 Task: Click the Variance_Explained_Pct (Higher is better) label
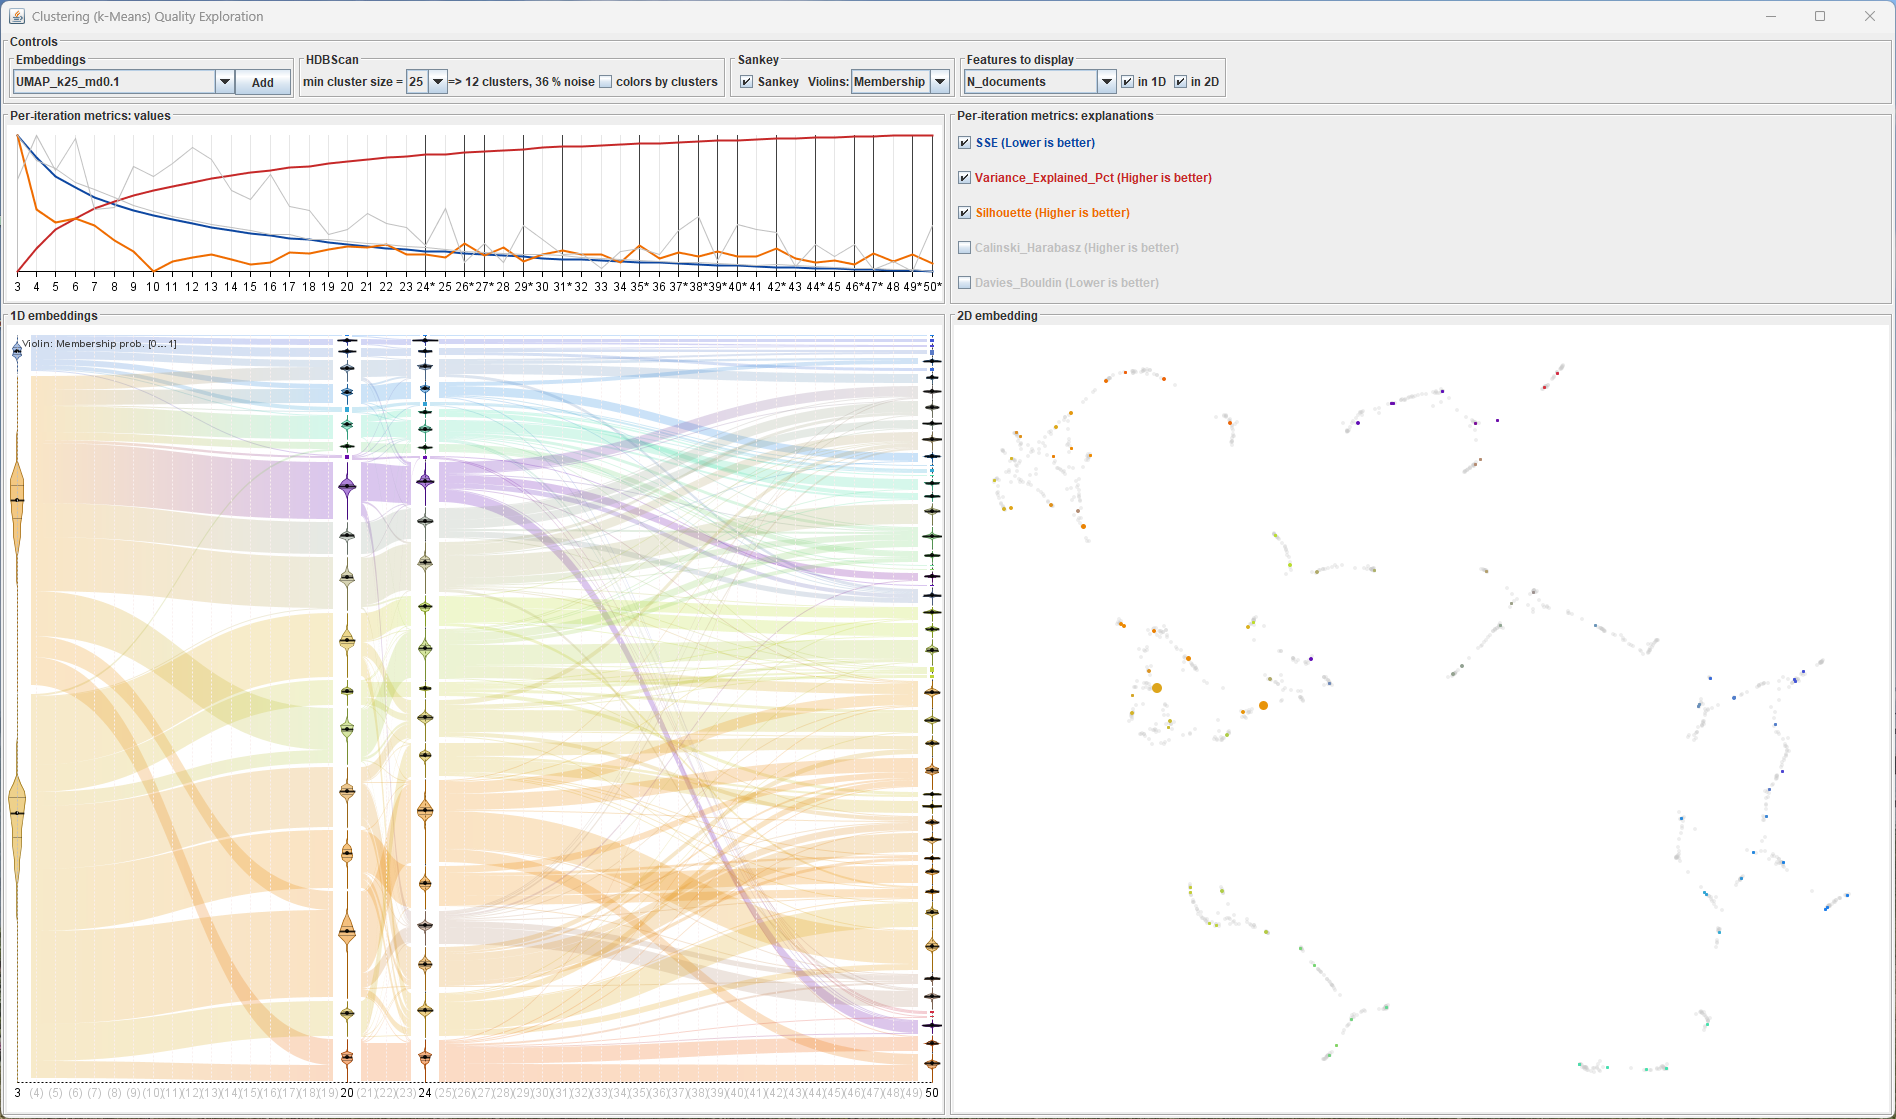pyautogui.click(x=1094, y=178)
